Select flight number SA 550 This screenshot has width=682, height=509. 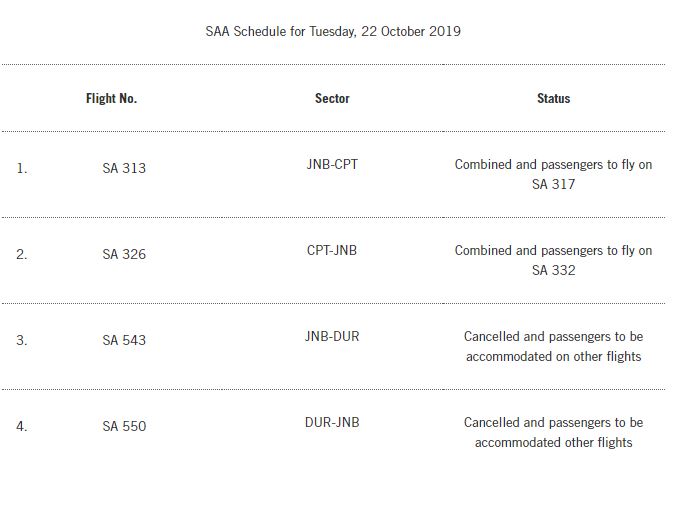[x=124, y=426]
